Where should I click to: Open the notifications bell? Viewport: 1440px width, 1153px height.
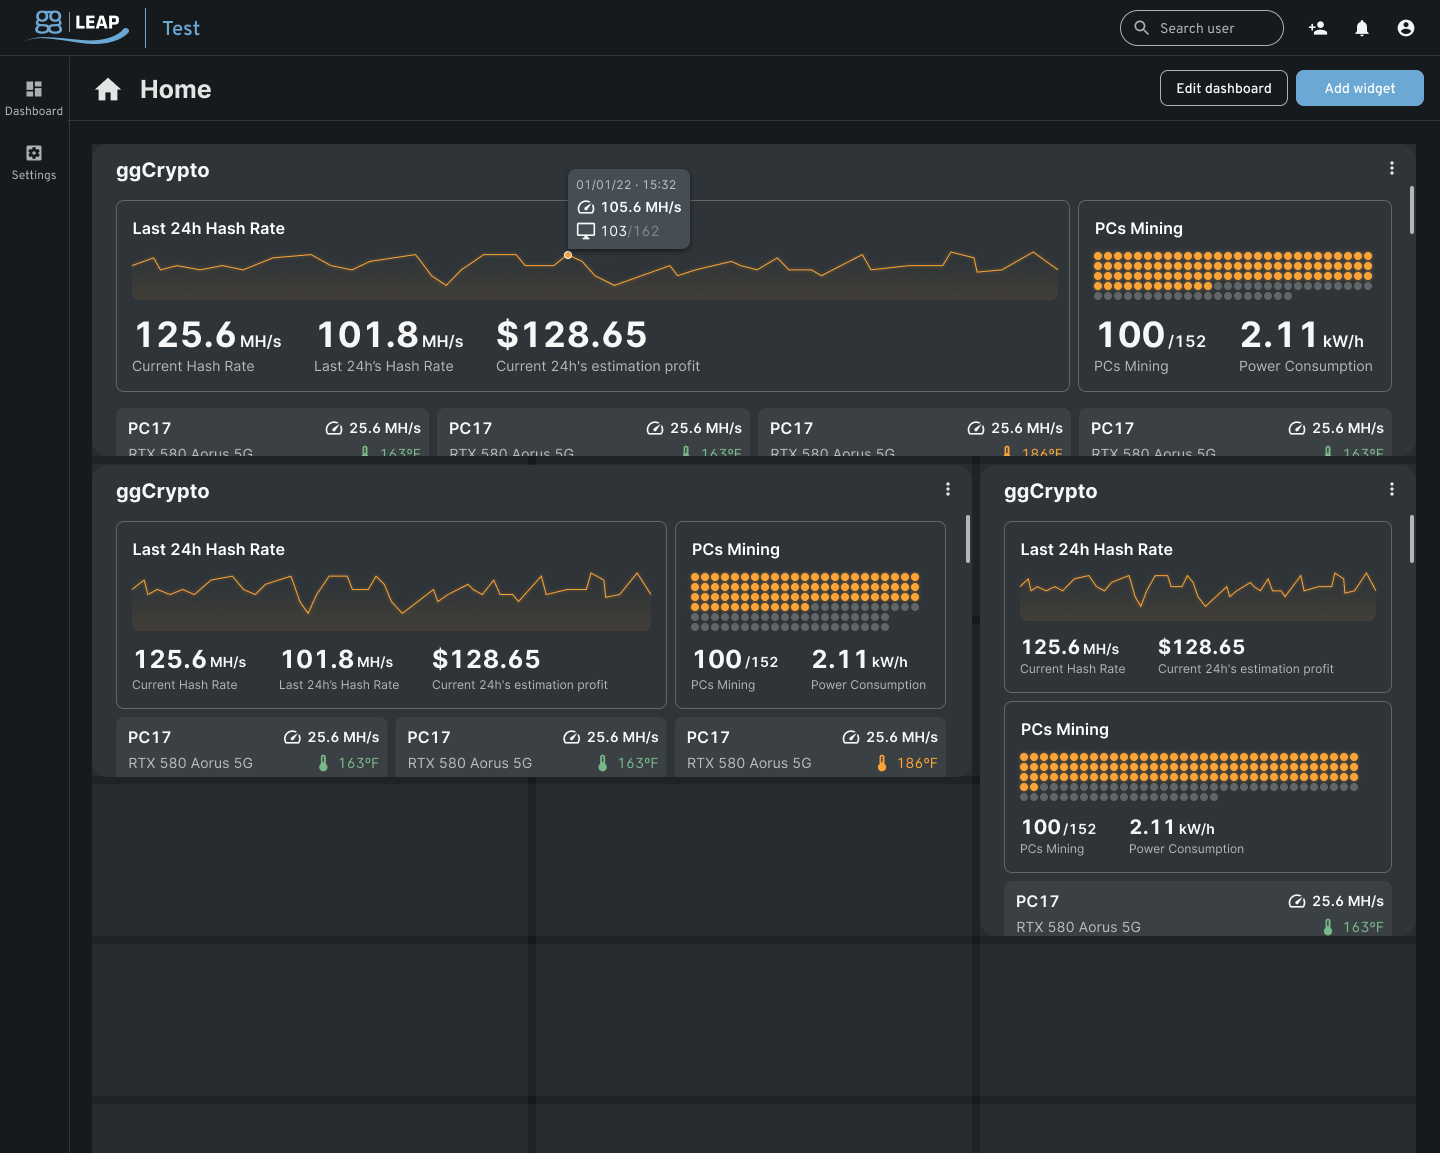[x=1362, y=28]
